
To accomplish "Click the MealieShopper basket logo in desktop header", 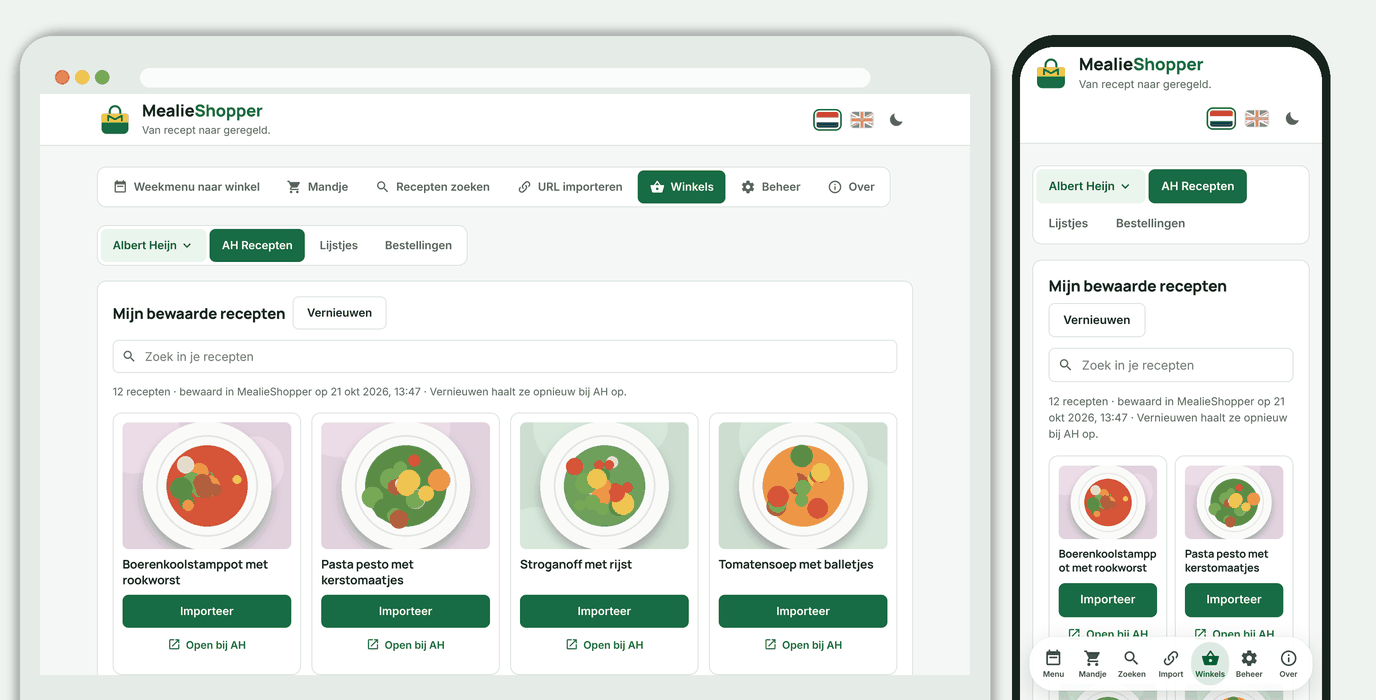I will 115,119.
